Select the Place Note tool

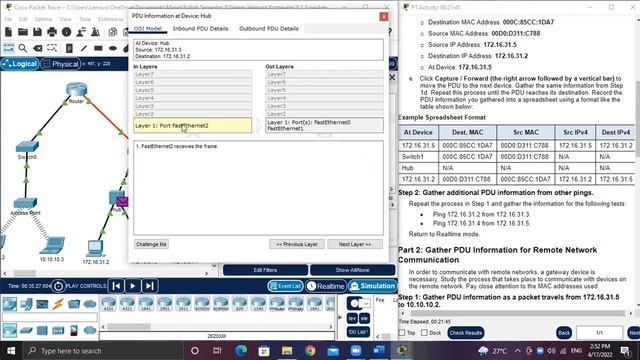tap(69, 48)
